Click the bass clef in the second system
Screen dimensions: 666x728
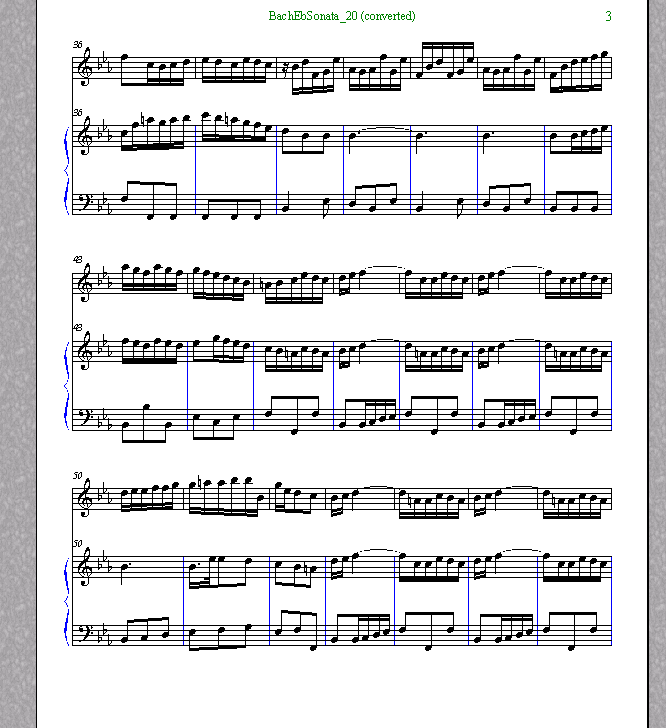(85, 418)
